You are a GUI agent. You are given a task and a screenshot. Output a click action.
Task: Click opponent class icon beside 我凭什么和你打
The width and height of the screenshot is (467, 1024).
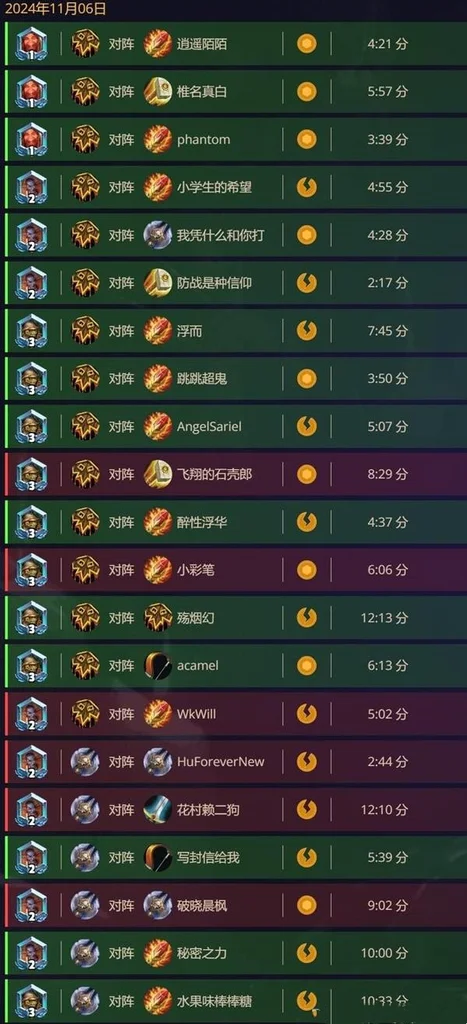pyautogui.click(x=157, y=235)
